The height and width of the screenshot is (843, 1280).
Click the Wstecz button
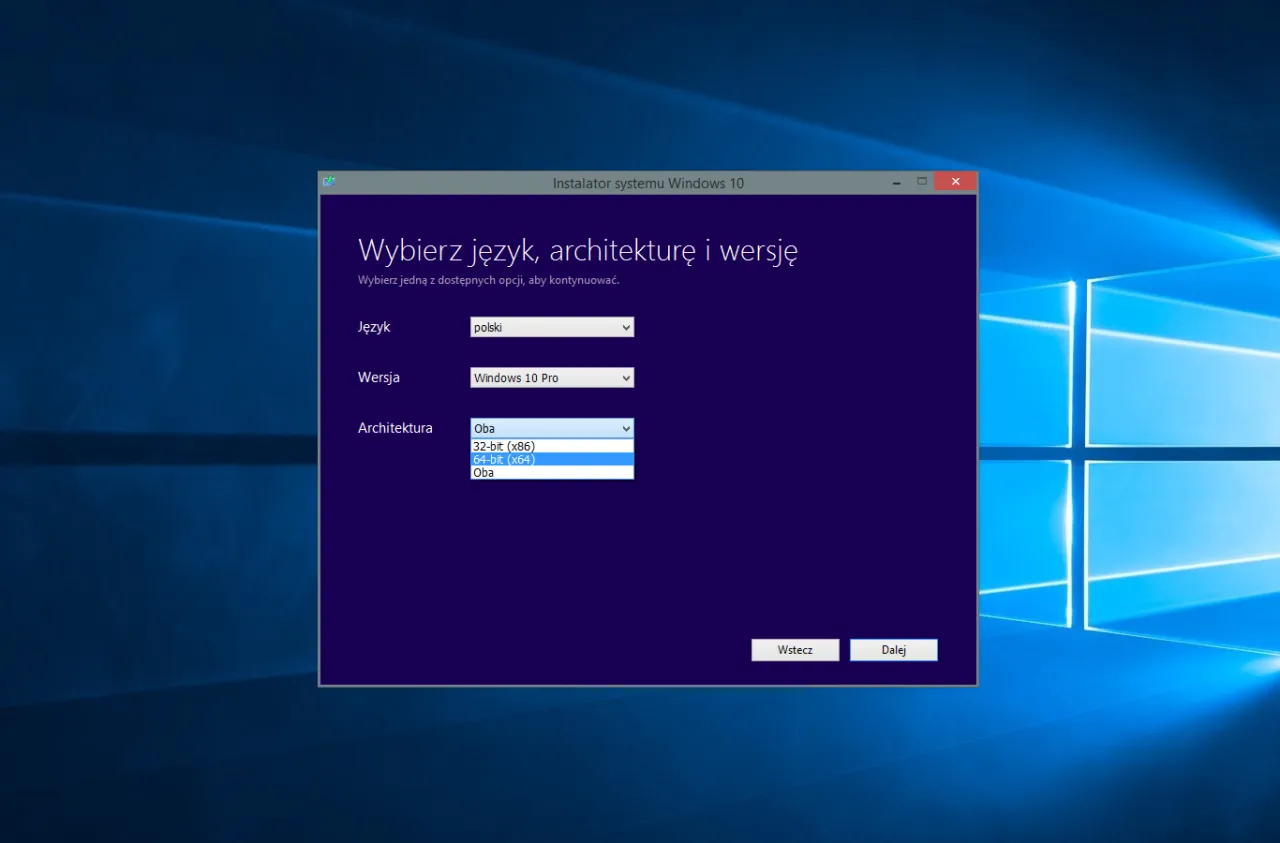pyautogui.click(x=794, y=649)
